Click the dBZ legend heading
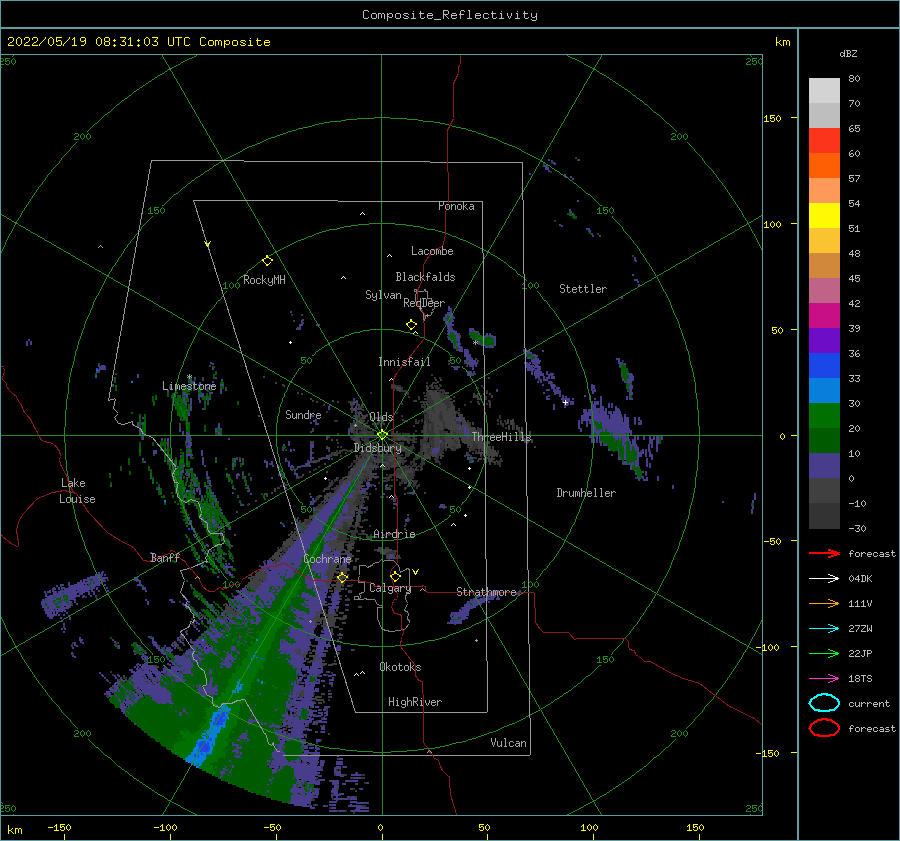900x841 pixels. (848, 53)
